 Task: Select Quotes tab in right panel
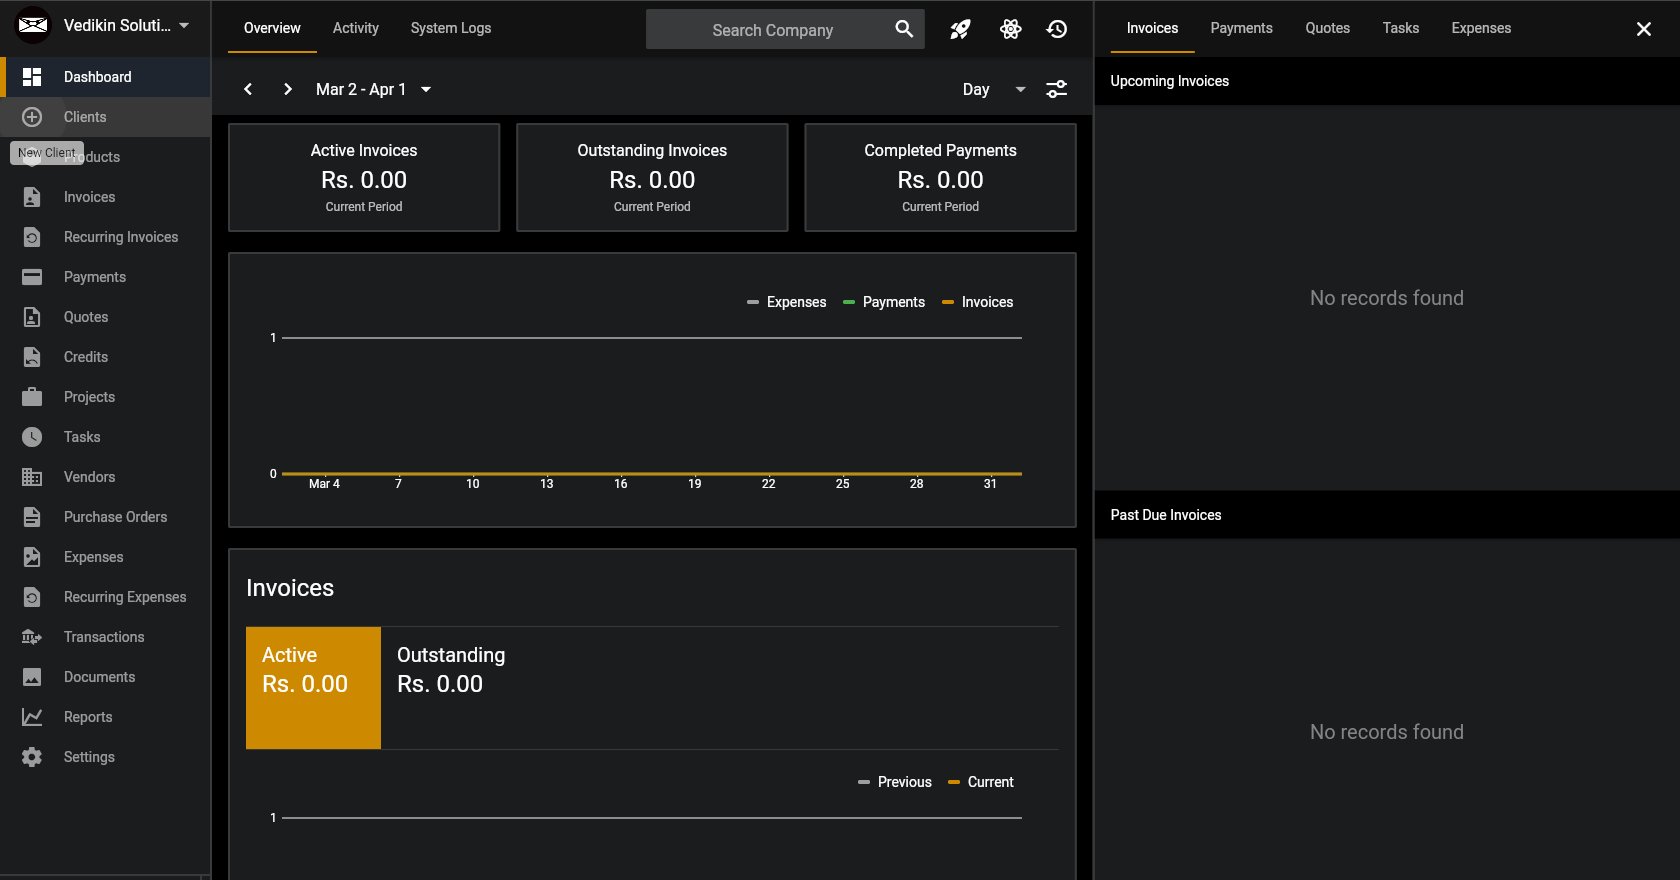tap(1327, 28)
